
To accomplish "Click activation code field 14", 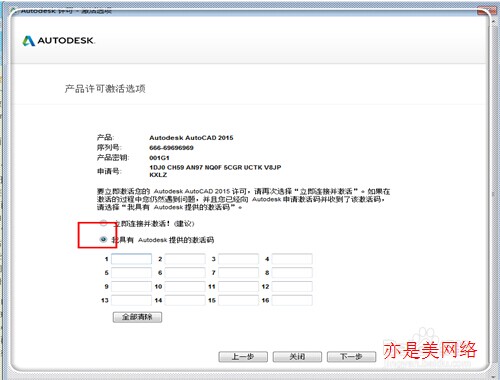I will click(185, 300).
